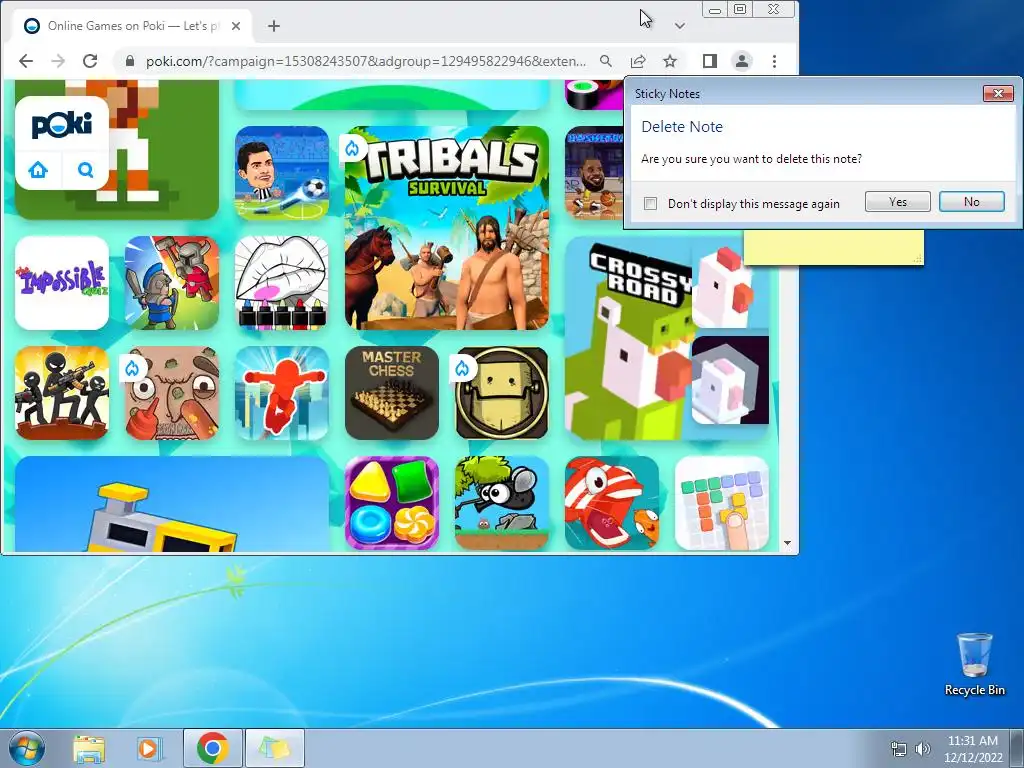Open the Crossy Road game
1024x768 pixels.
(627, 338)
